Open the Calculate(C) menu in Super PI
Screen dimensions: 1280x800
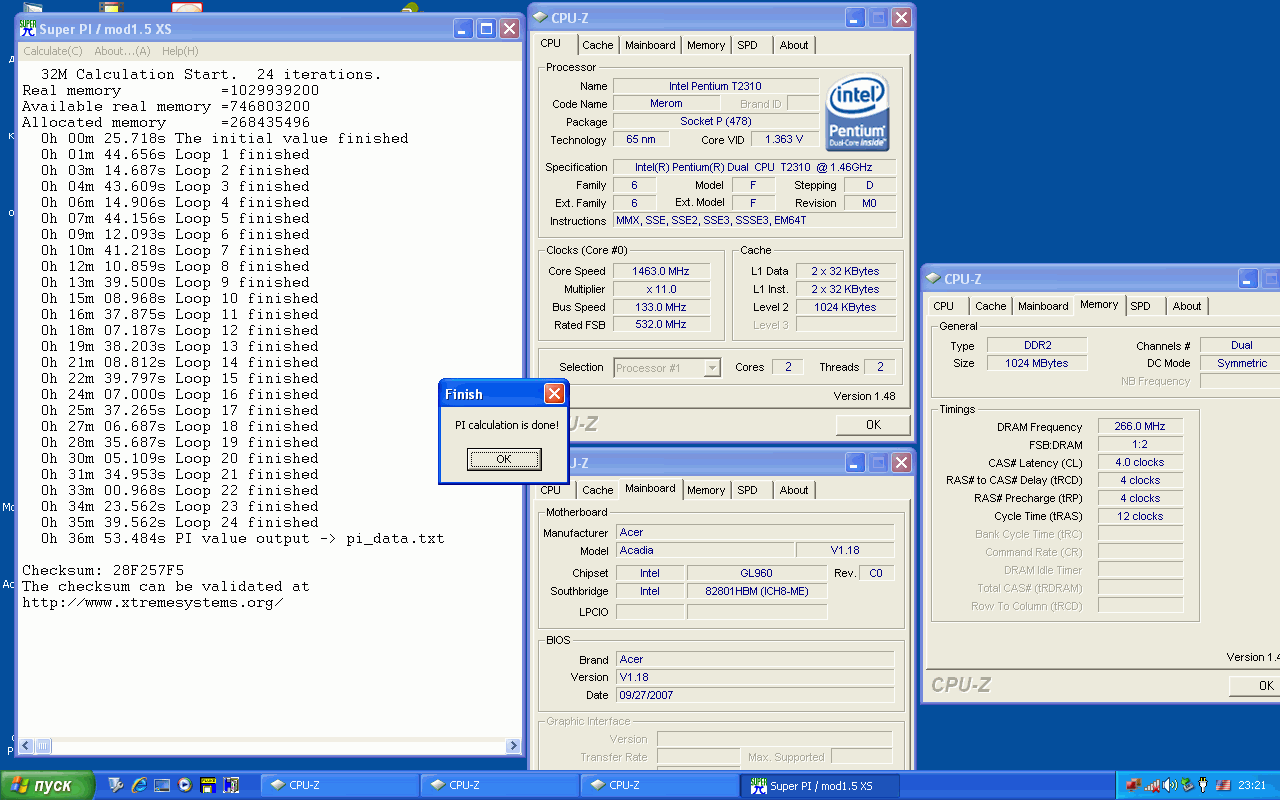click(x=53, y=51)
